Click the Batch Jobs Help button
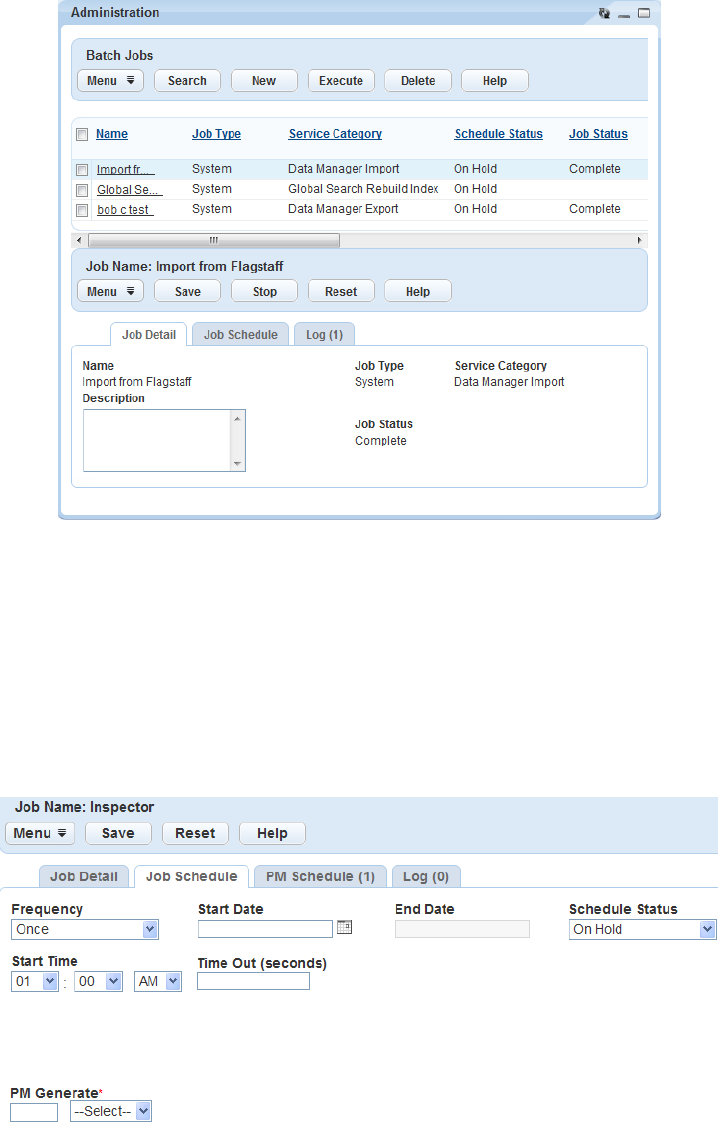Screen dimensions: 718x1124 point(494,81)
